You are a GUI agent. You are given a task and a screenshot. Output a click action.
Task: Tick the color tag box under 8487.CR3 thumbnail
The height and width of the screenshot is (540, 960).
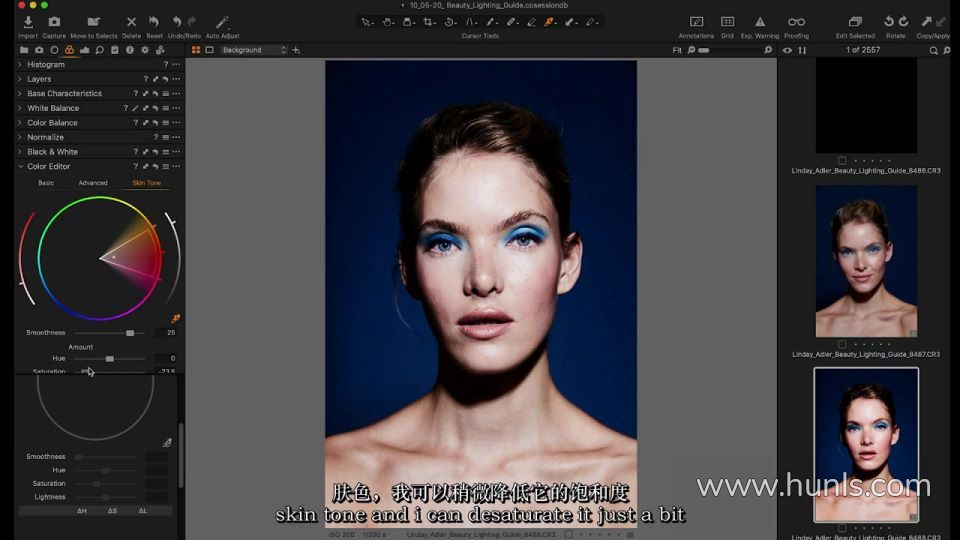[842, 344]
